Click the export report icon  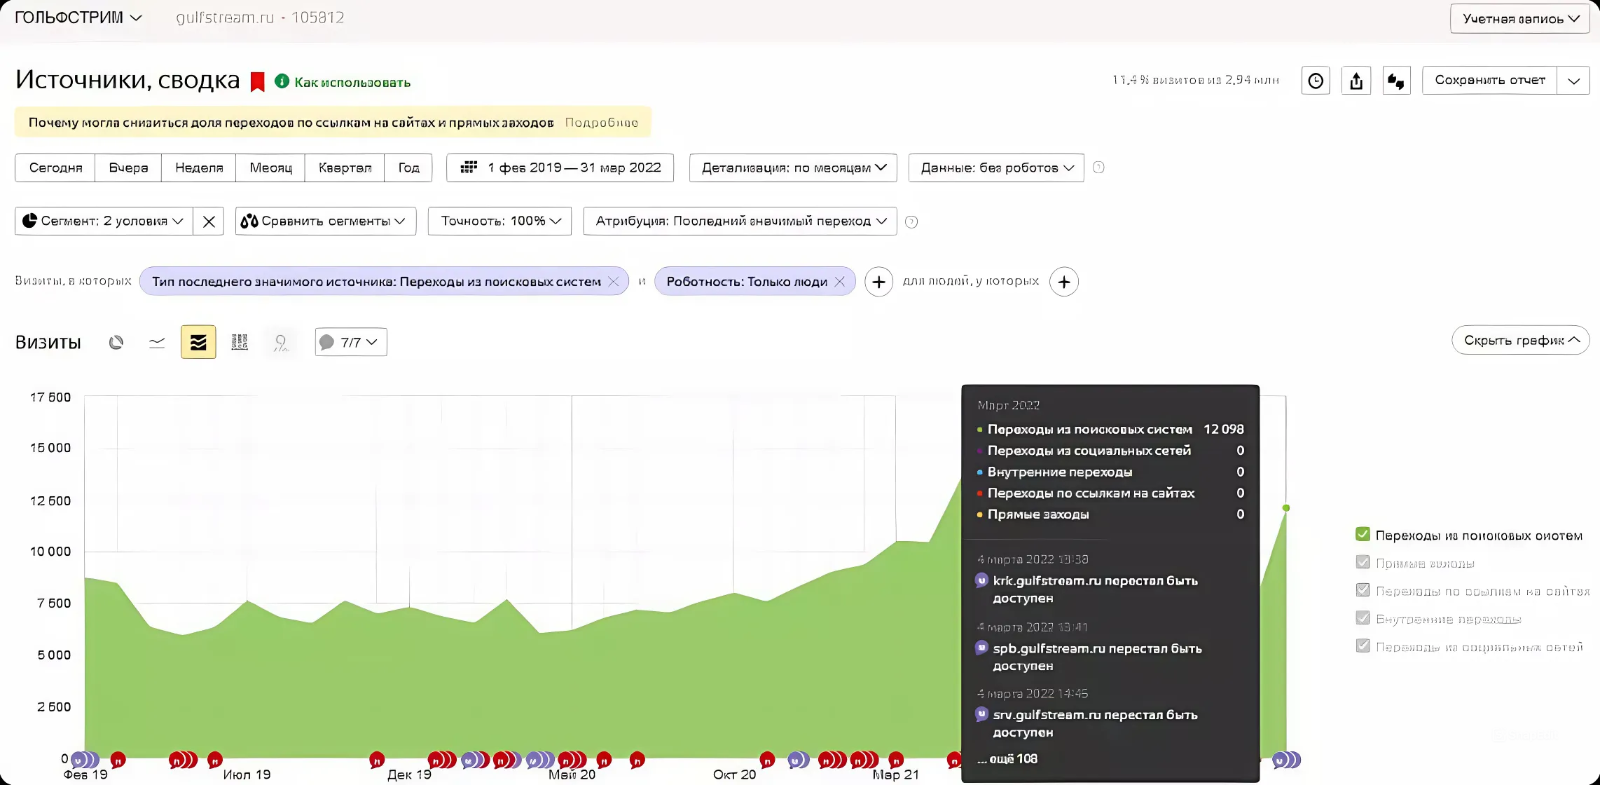(1356, 81)
